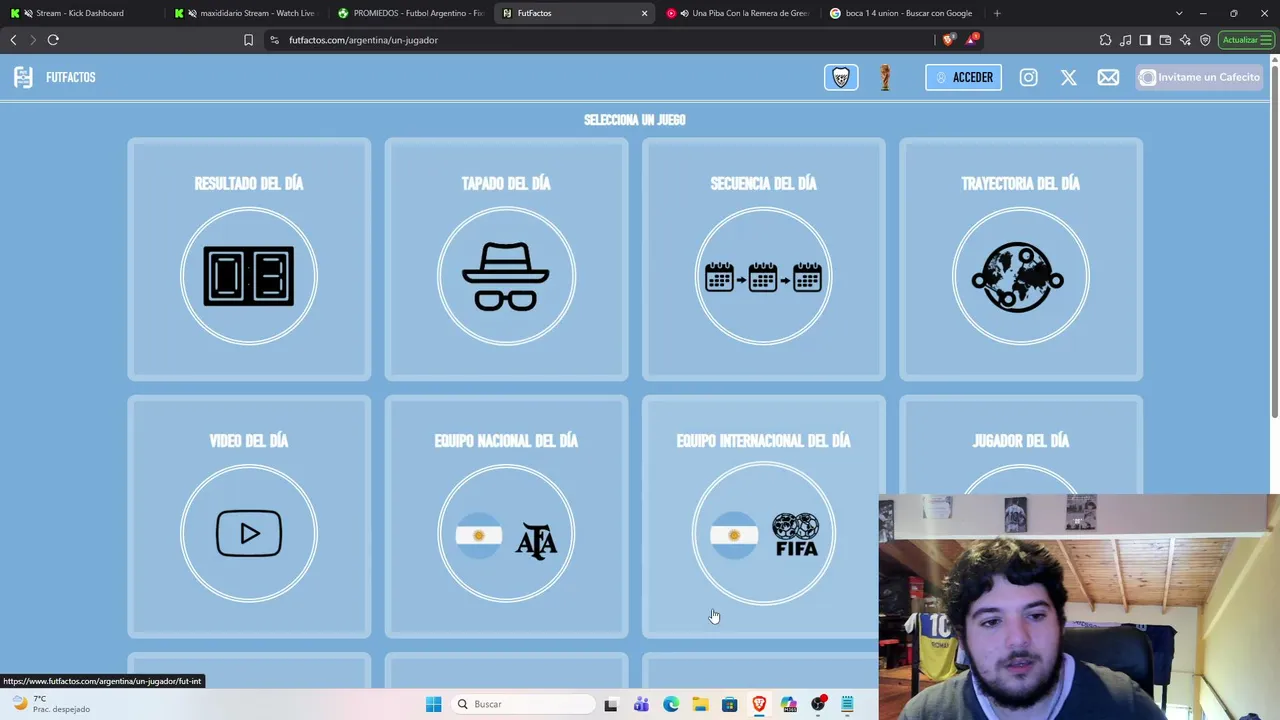The image size is (1280, 720).
Task: Click the FutFactos logo icon in header
Action: (x=23, y=77)
